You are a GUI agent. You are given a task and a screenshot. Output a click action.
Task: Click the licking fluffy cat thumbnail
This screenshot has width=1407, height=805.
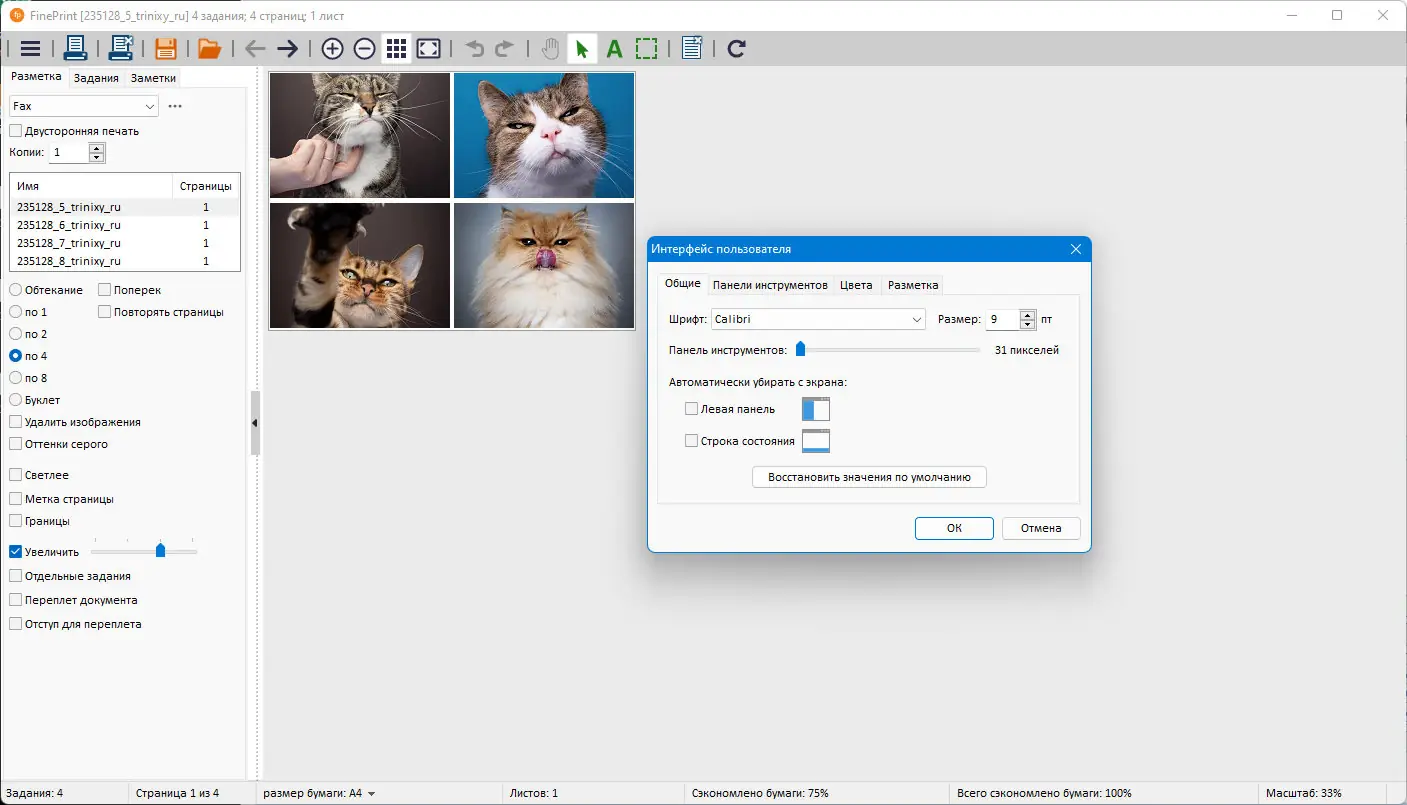point(544,265)
